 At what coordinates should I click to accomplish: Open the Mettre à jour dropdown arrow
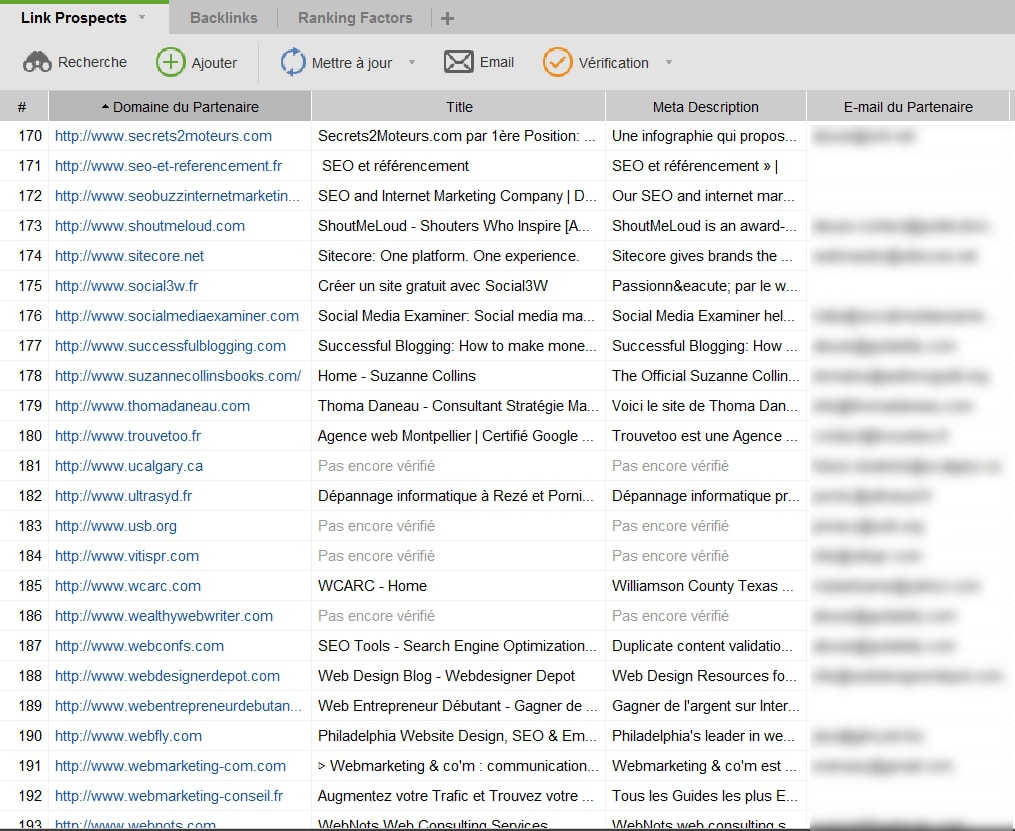(412, 63)
